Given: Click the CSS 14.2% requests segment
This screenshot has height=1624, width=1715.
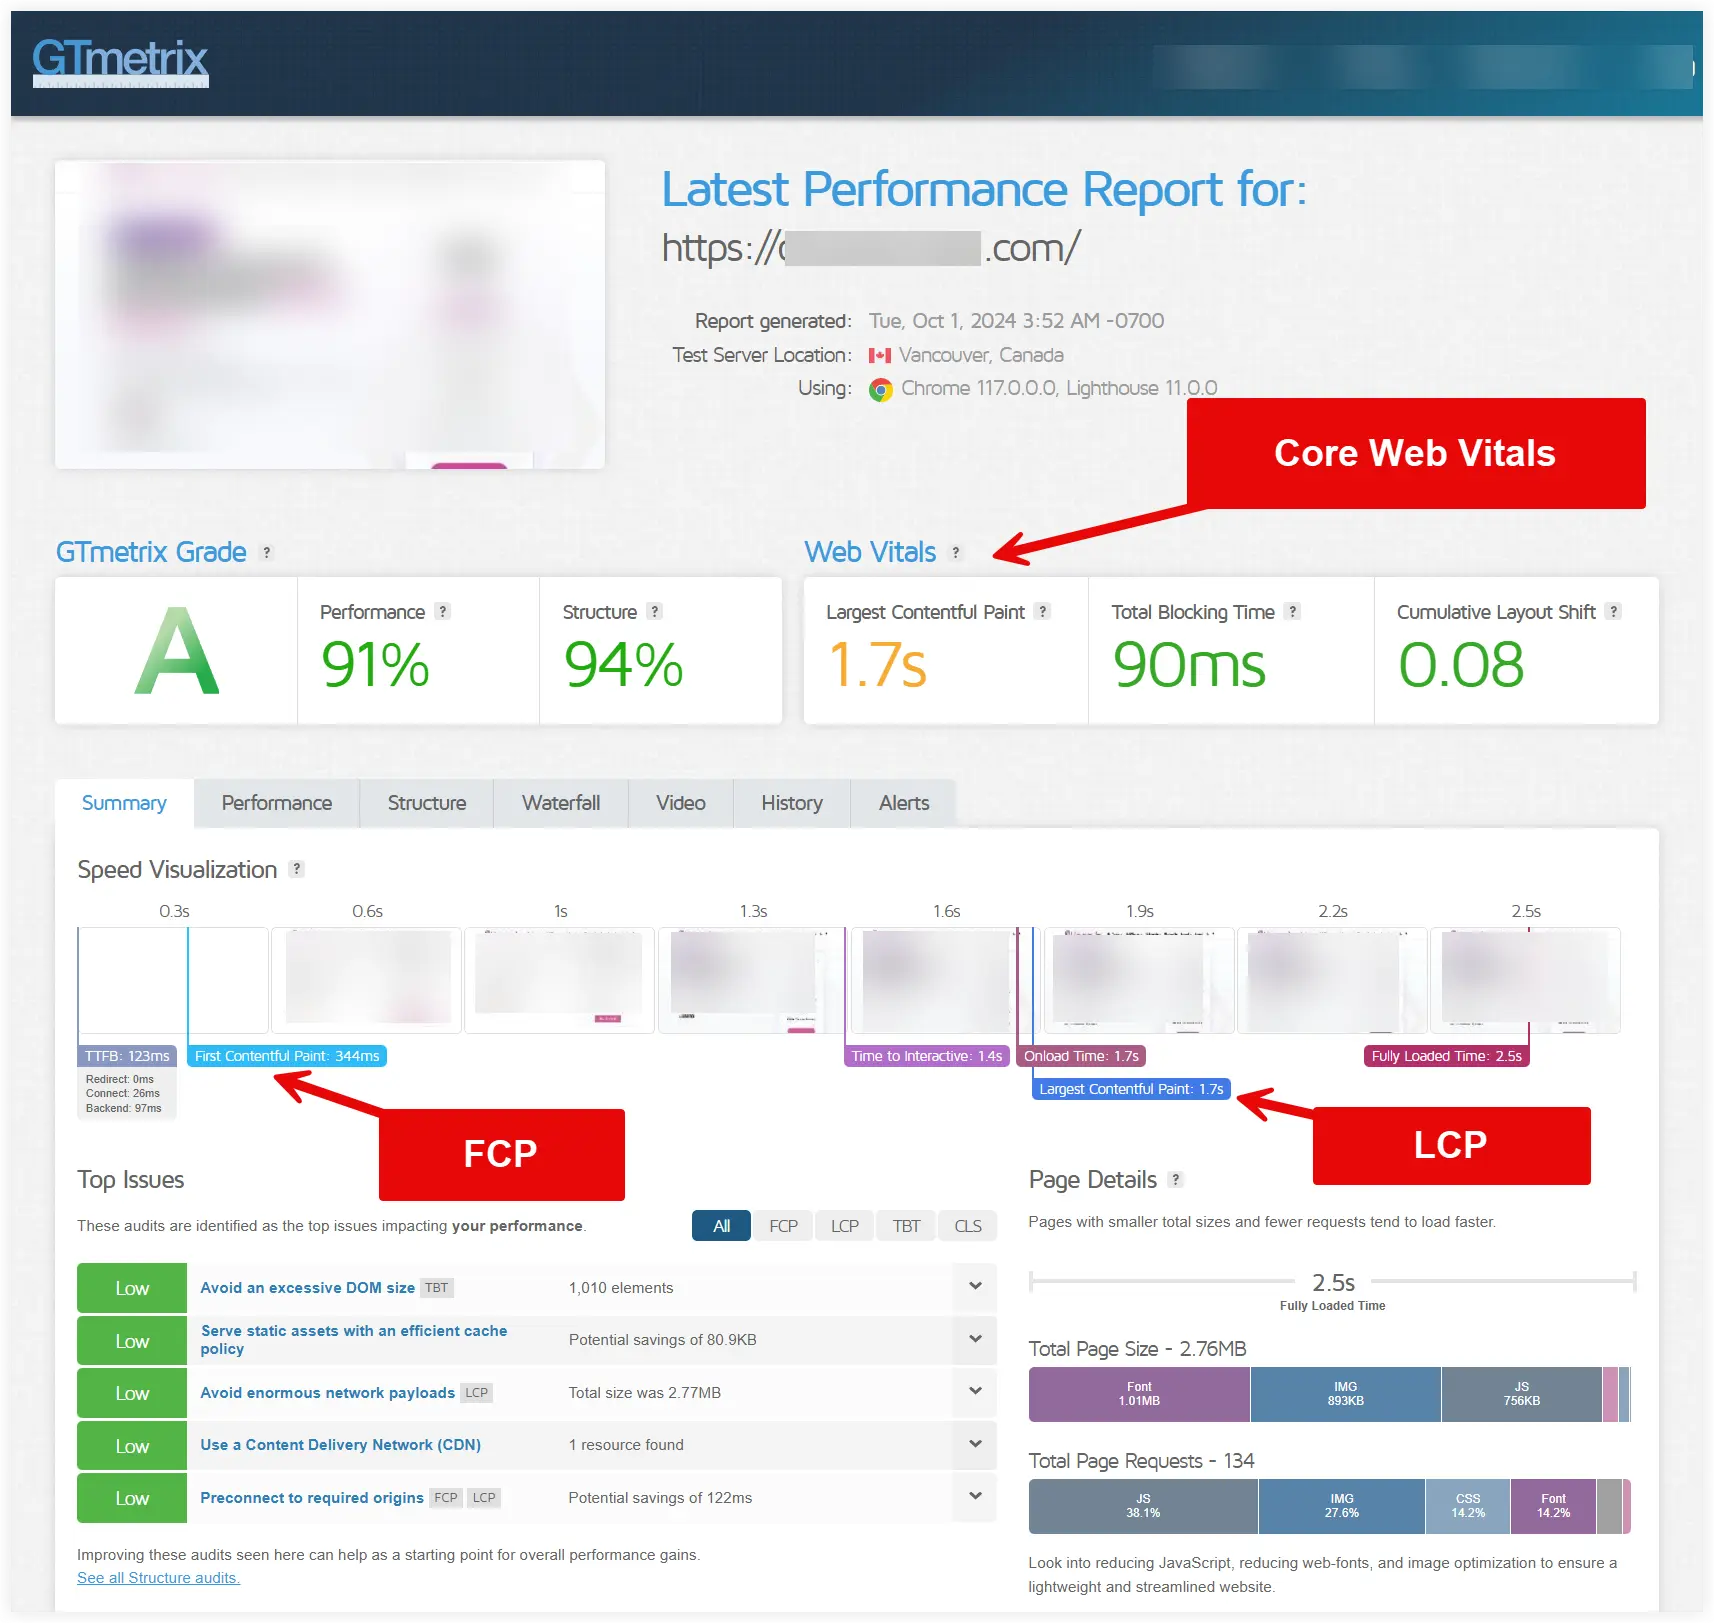Looking at the screenshot, I should 1468,1506.
